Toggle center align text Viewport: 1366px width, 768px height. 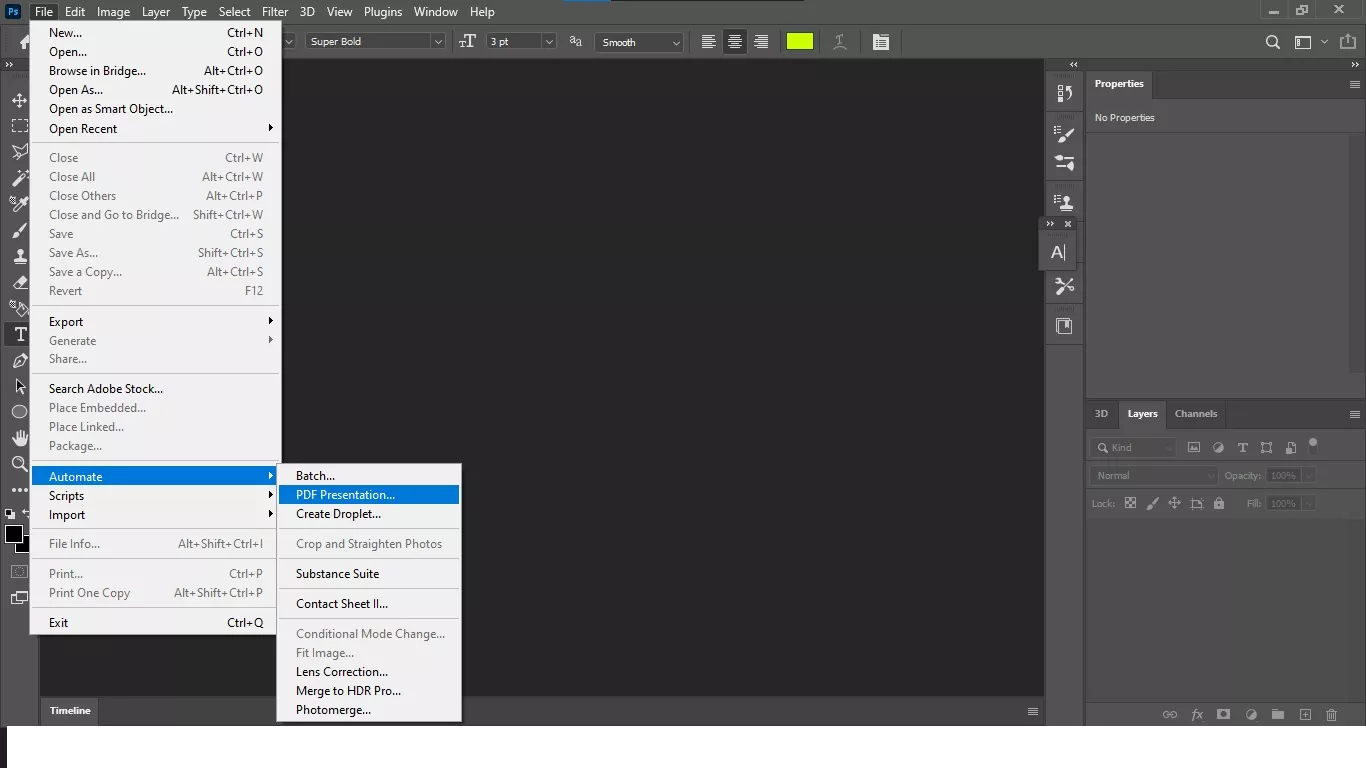coord(735,42)
